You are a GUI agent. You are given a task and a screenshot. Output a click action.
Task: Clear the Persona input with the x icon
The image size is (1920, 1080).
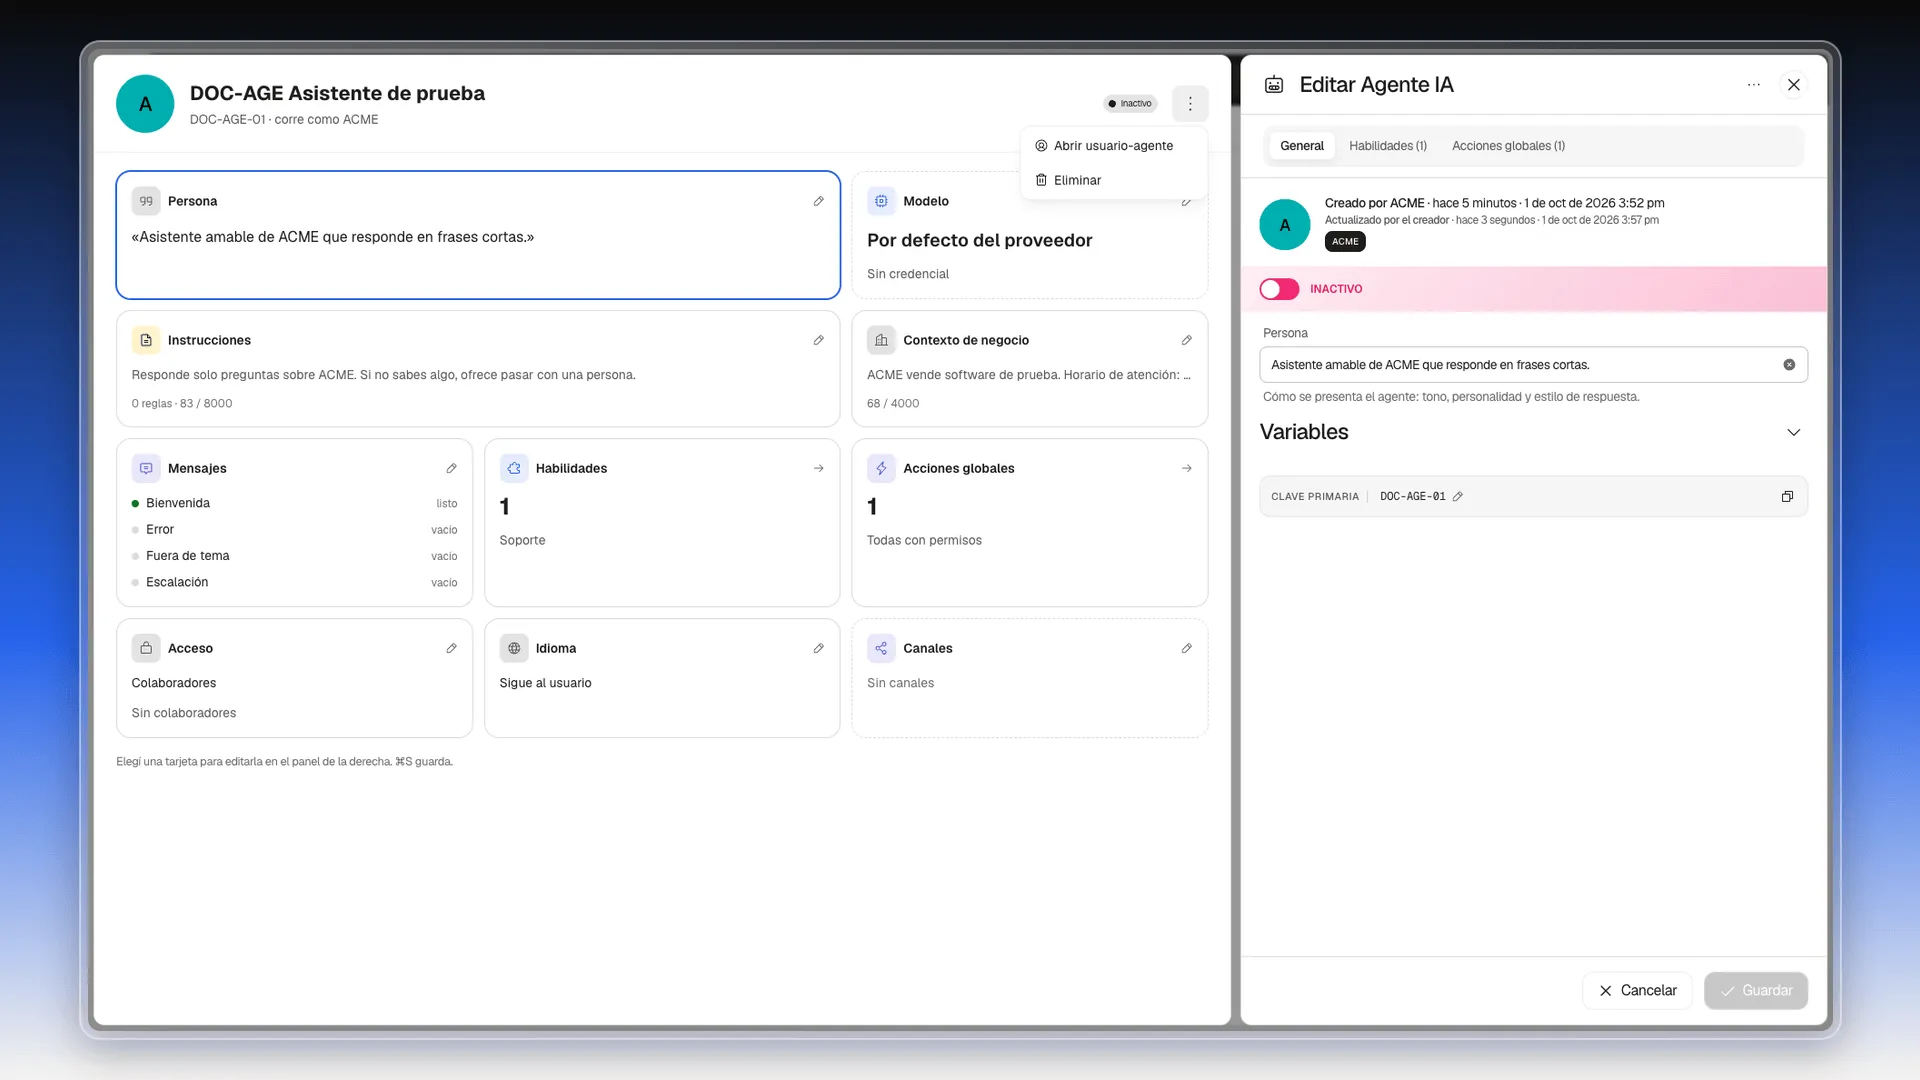[1789, 365]
